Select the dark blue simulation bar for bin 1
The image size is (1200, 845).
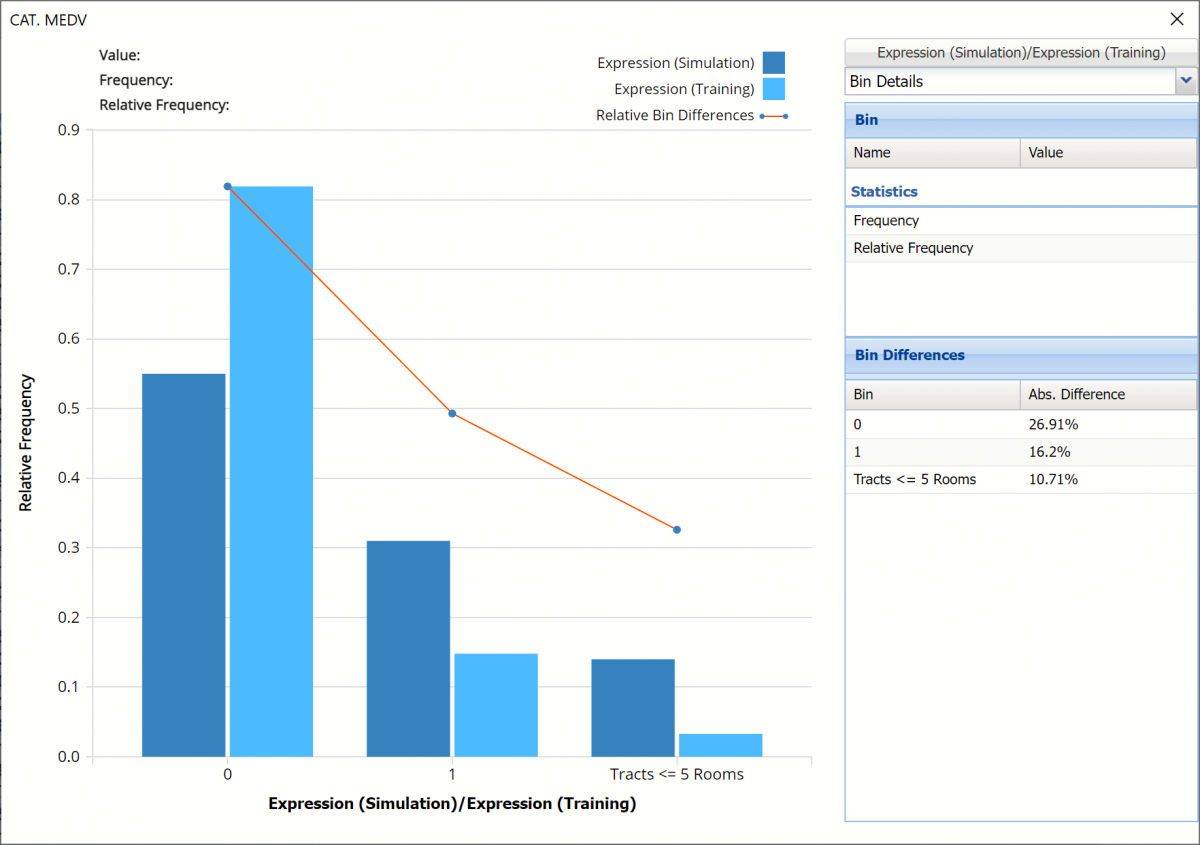[408, 648]
